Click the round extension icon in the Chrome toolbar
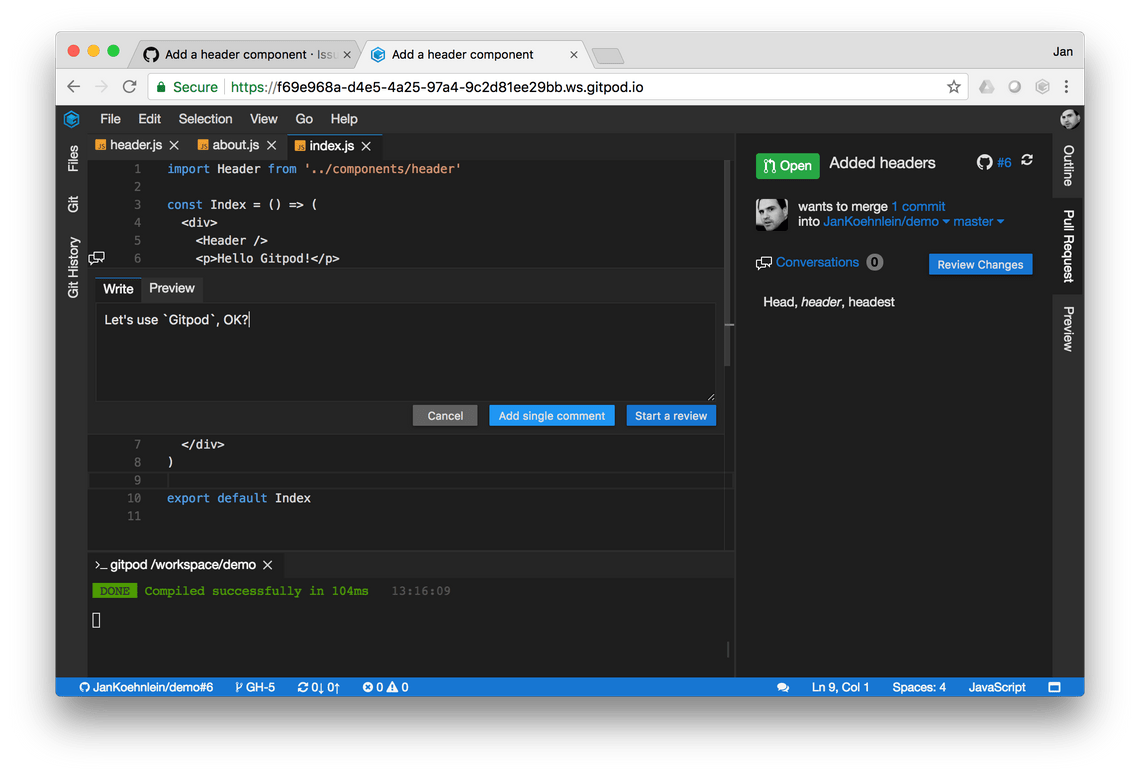The image size is (1140, 776). pyautogui.click(x=1014, y=87)
